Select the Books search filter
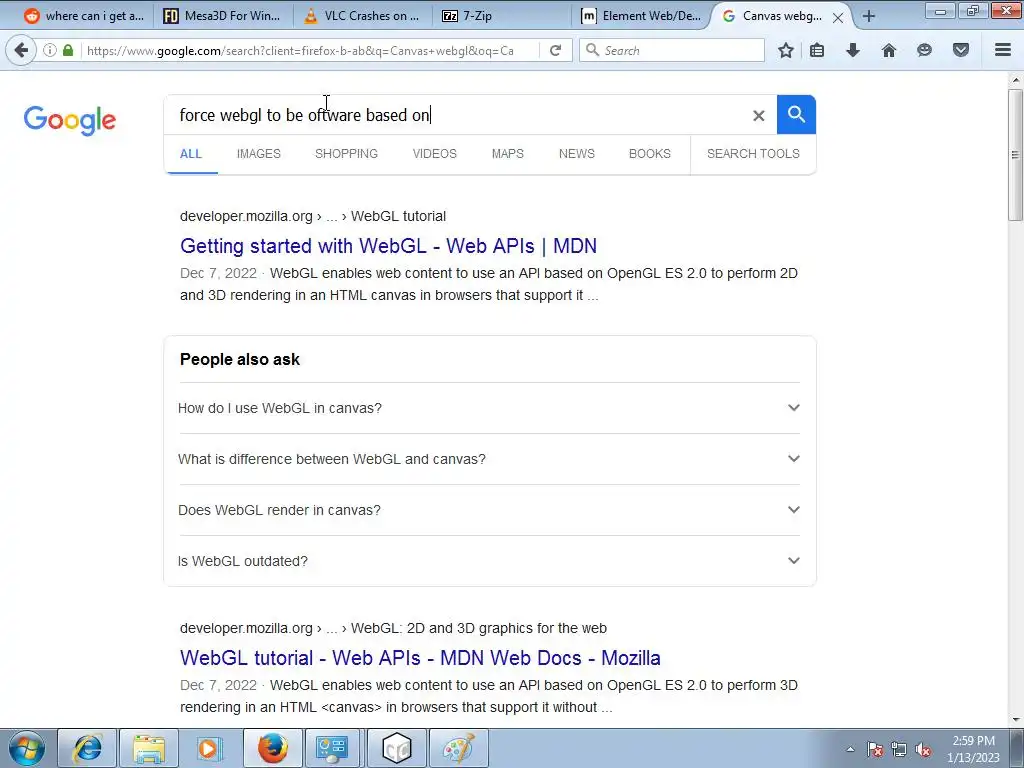The width and height of the screenshot is (1024, 768). tap(650, 153)
